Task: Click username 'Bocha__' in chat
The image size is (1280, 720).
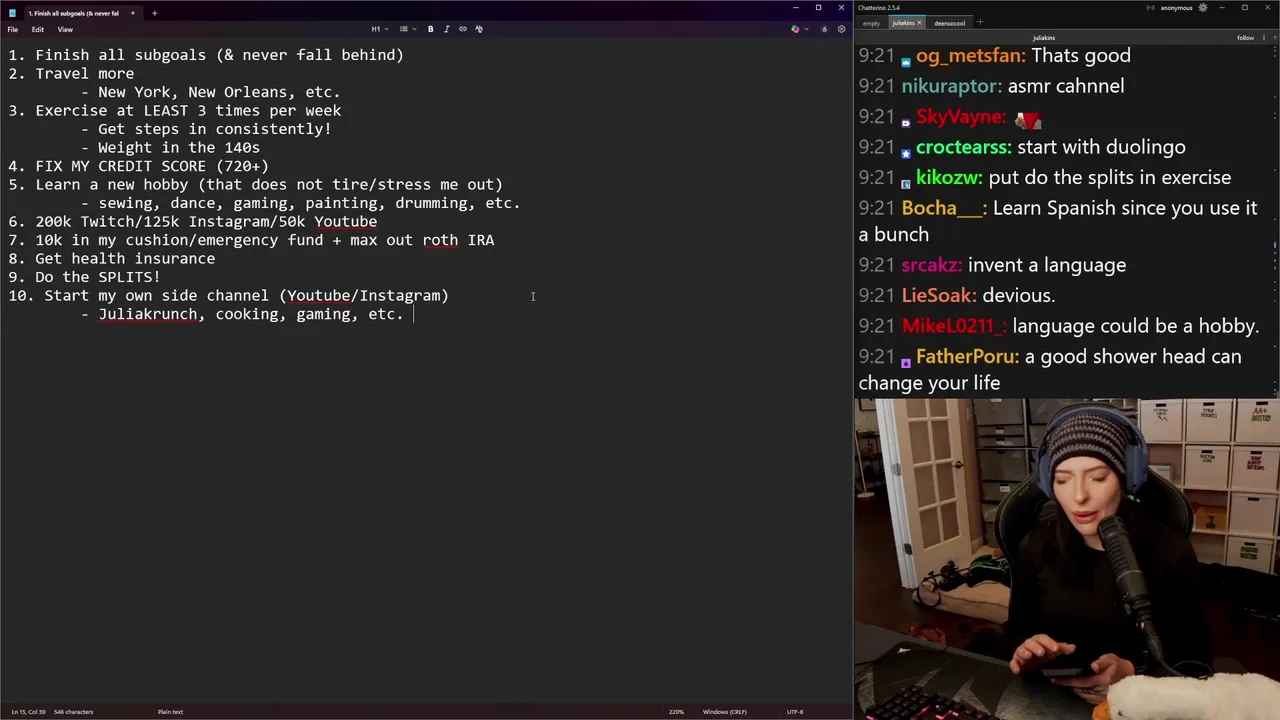Action: click(x=944, y=208)
